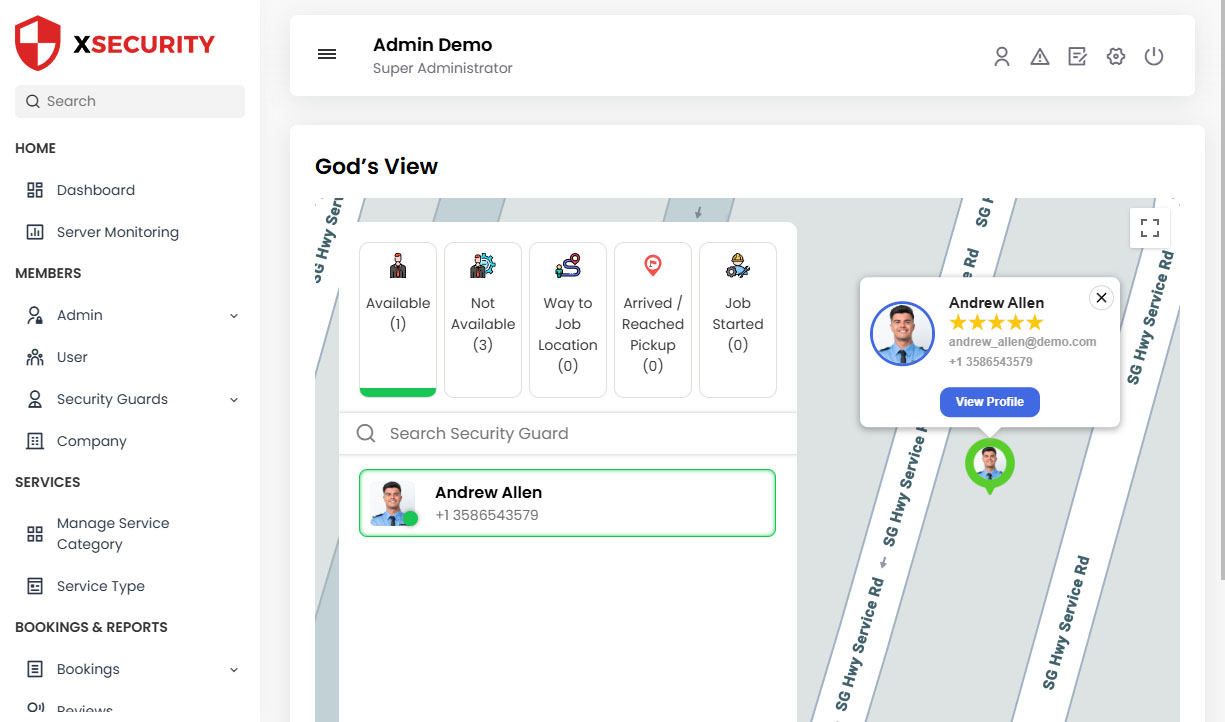1225x722 pixels.
Task: Expand the Admin submenu chevron
Action: click(234, 316)
